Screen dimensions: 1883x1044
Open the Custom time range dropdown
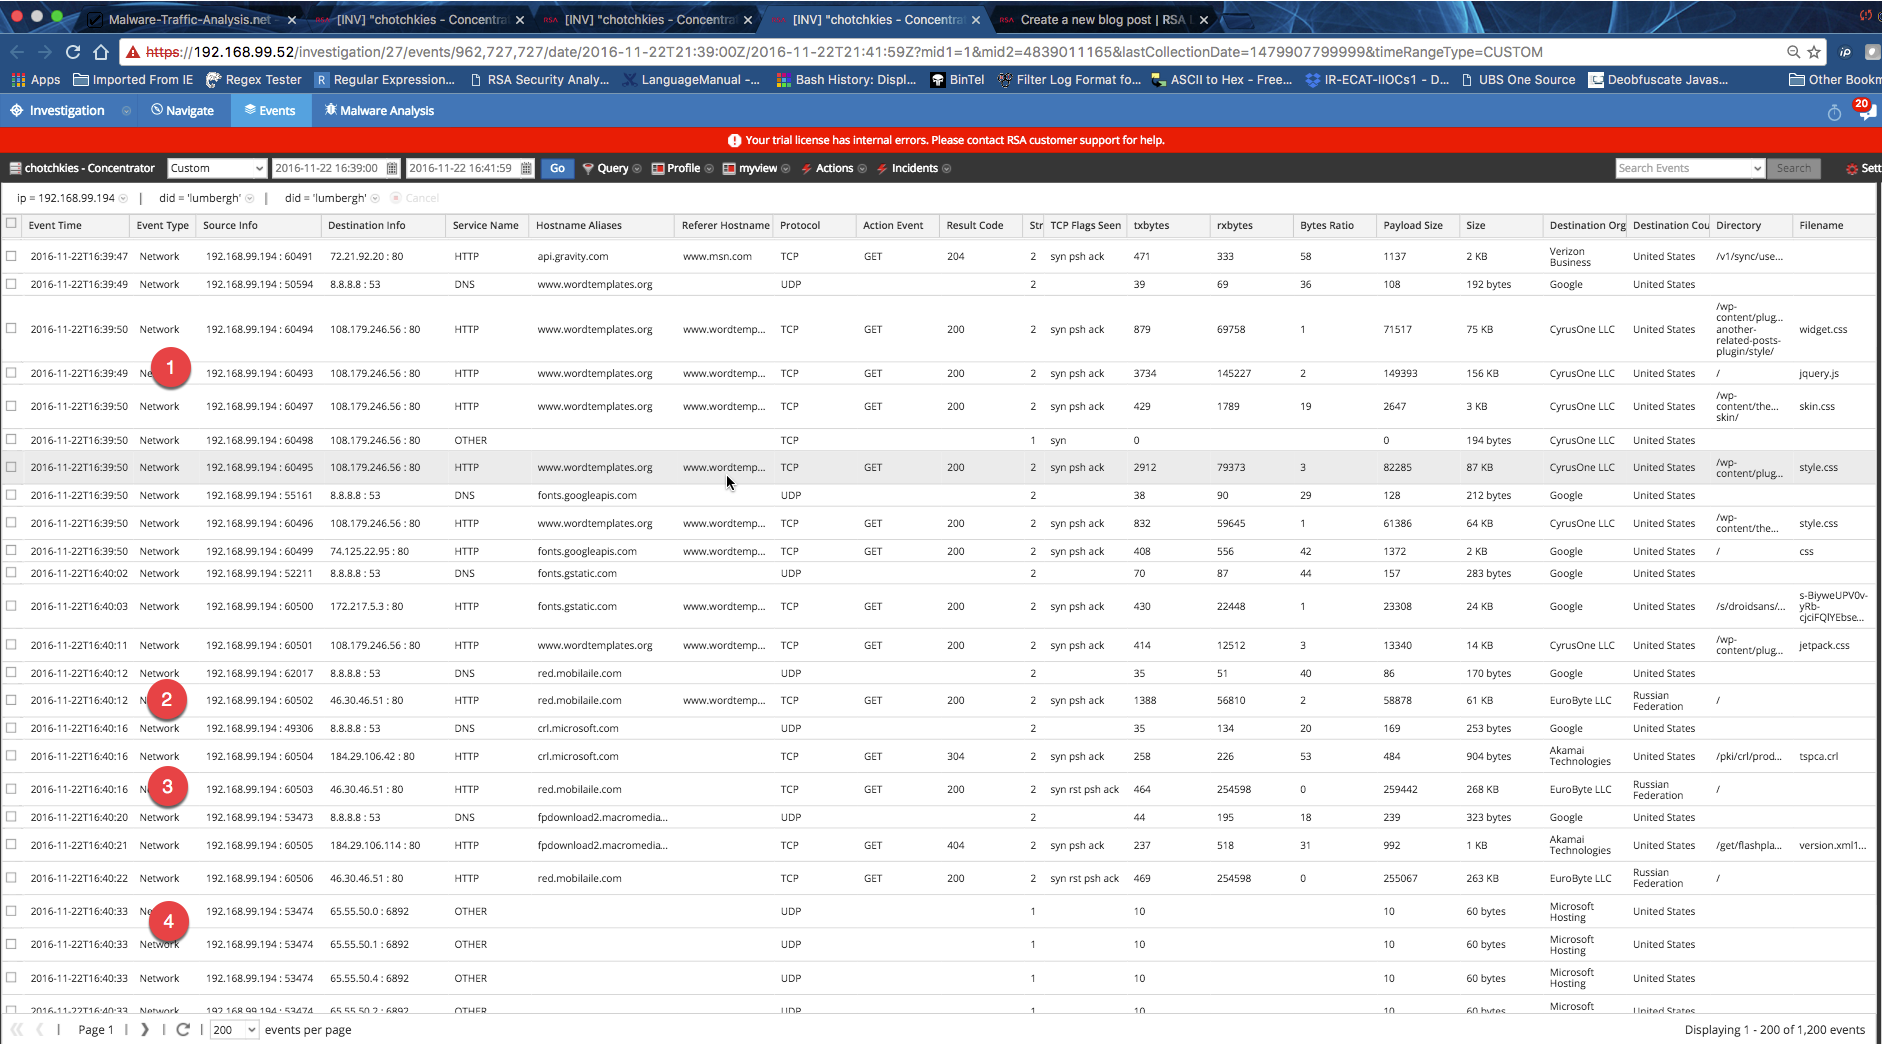point(216,169)
